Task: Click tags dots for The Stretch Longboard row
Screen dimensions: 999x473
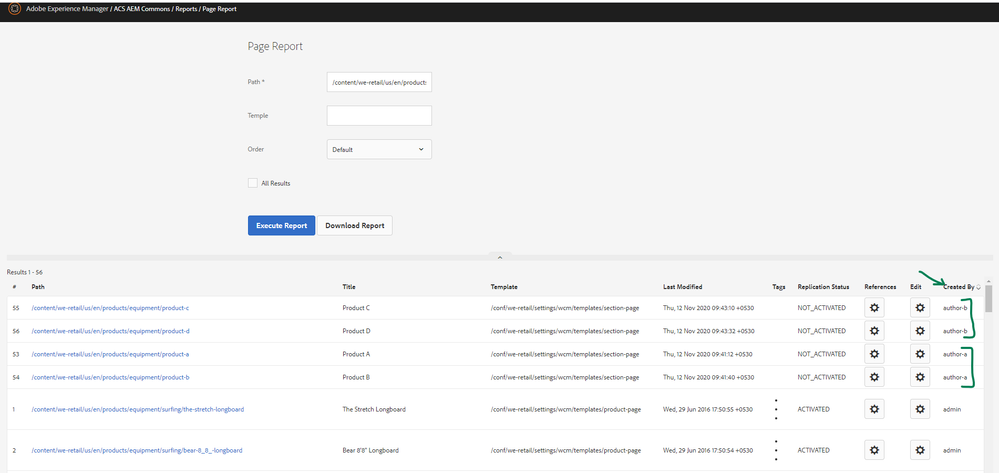Action: pyautogui.click(x=776, y=409)
